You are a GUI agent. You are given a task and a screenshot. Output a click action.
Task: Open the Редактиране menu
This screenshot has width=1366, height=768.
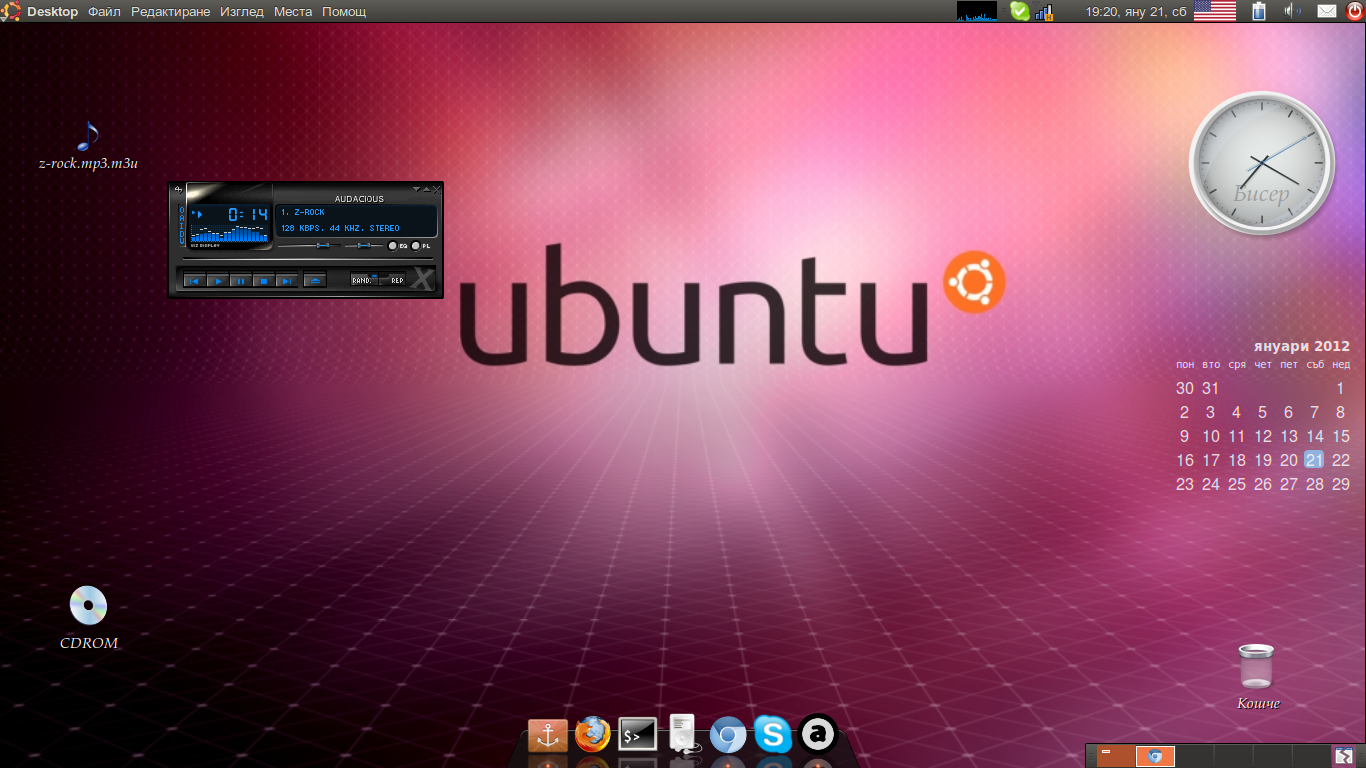pyautogui.click(x=170, y=12)
